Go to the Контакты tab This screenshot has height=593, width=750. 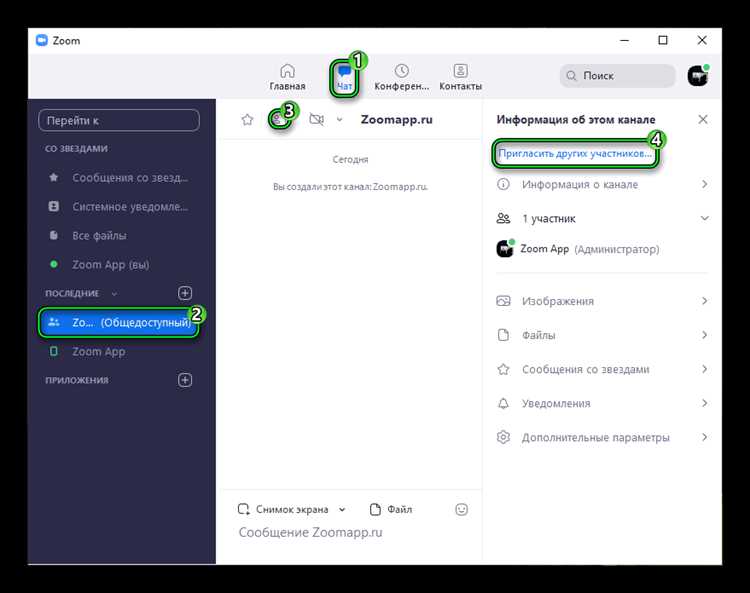460,77
